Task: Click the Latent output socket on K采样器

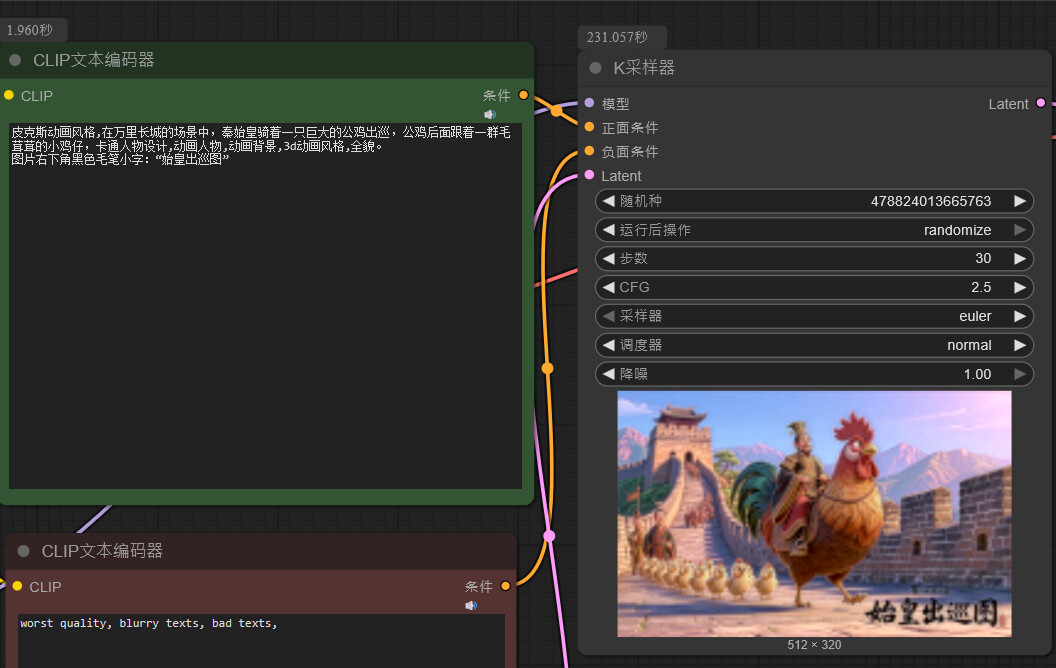Action: 1041,103
